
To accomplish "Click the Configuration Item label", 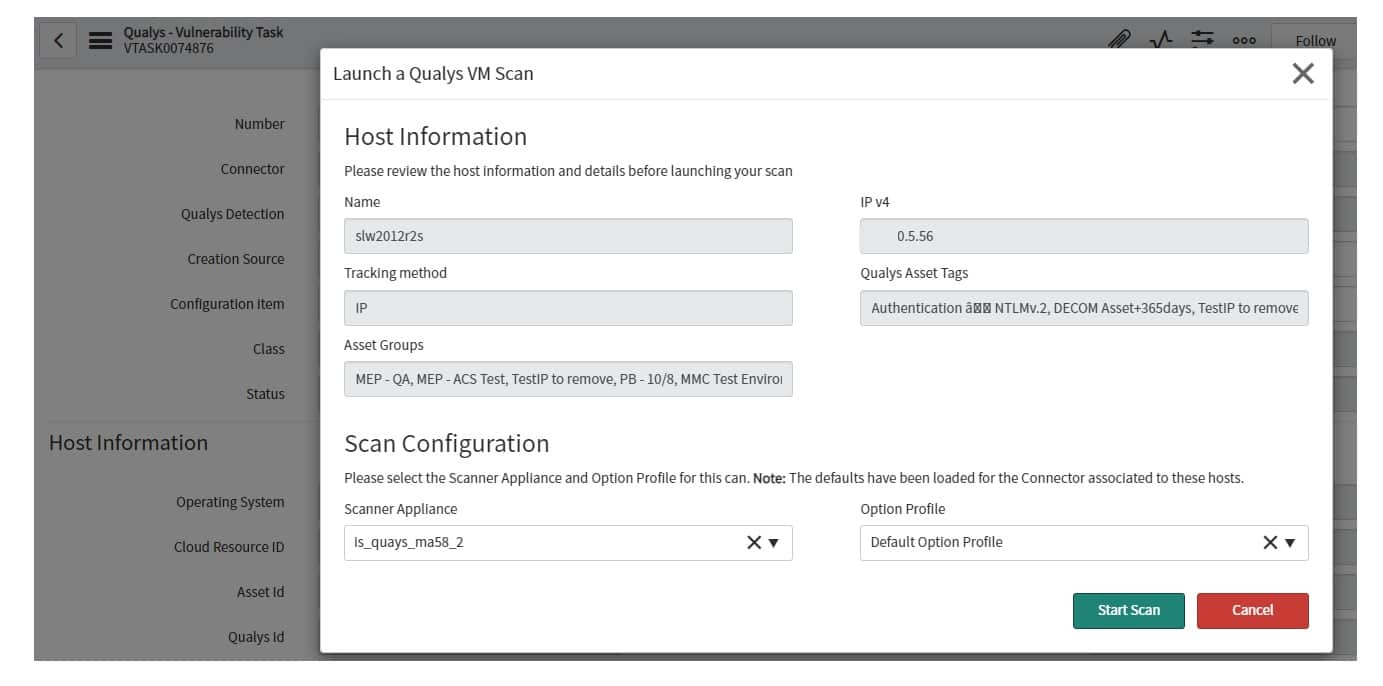I will 227,304.
